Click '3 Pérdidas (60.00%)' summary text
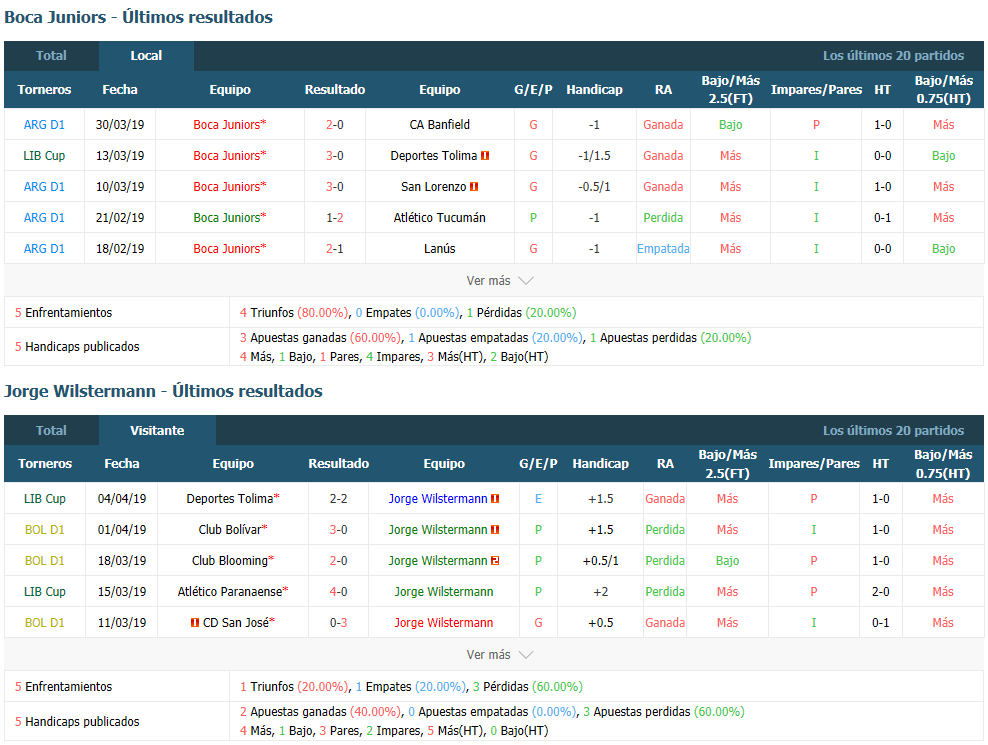 click(x=527, y=686)
